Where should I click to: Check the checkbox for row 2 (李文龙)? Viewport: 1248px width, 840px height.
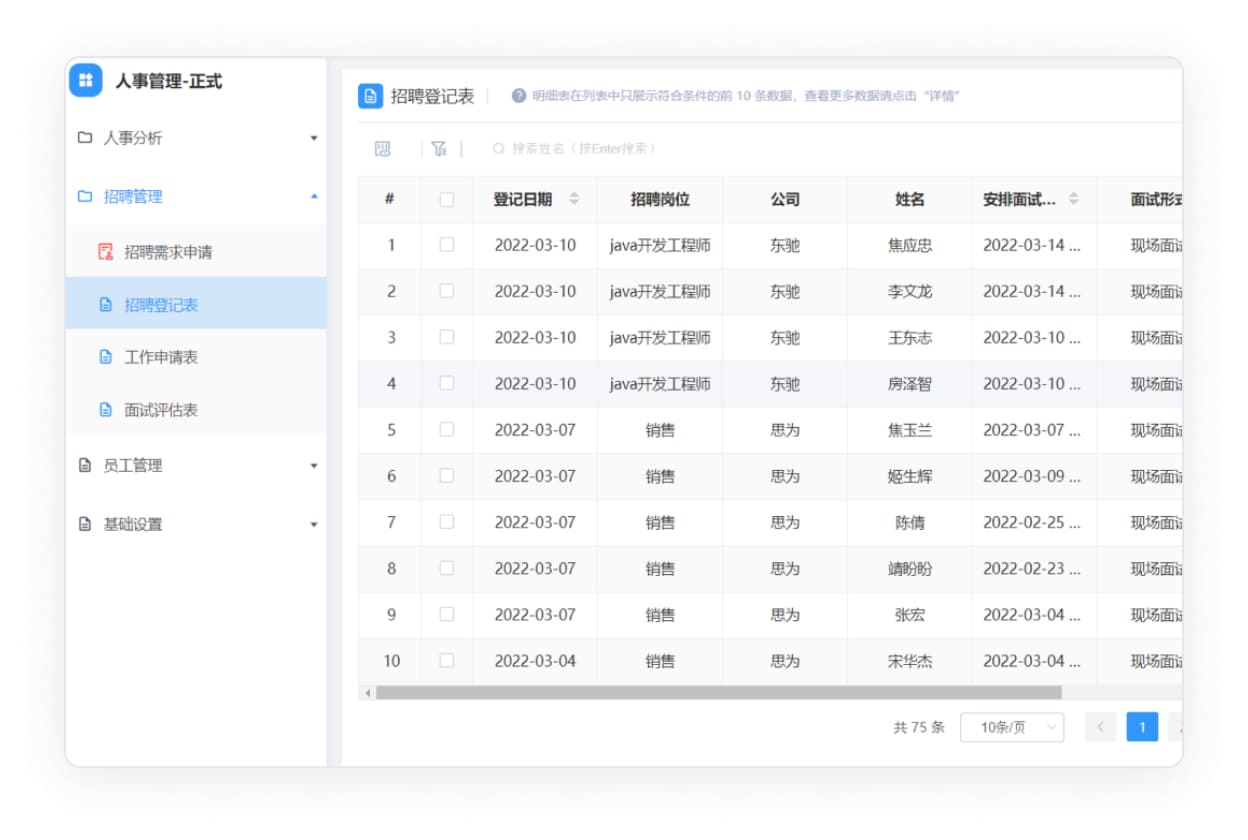(447, 291)
